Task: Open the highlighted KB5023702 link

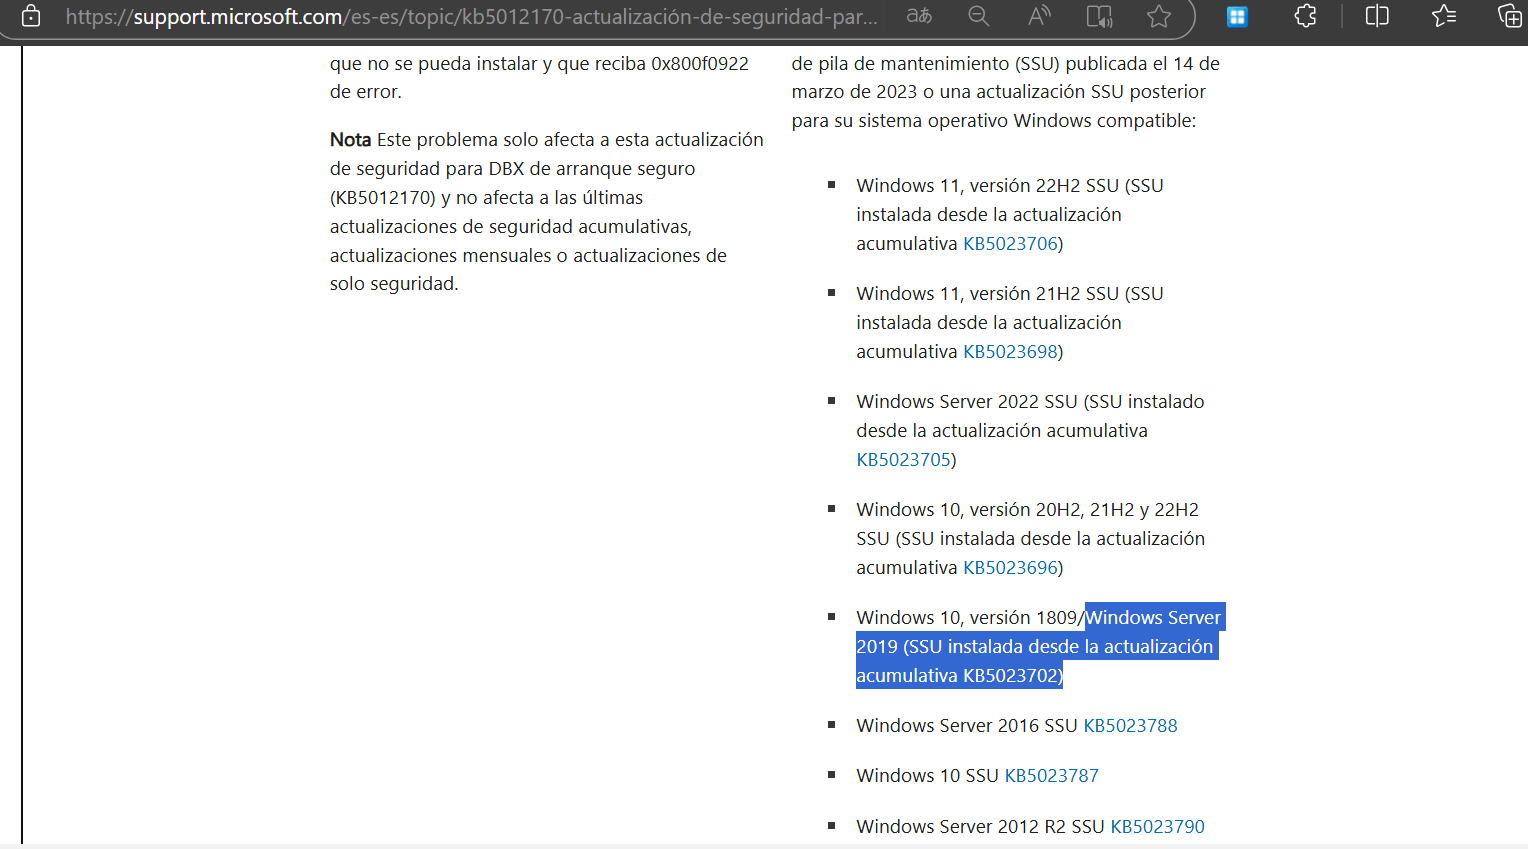Action: (x=1010, y=675)
